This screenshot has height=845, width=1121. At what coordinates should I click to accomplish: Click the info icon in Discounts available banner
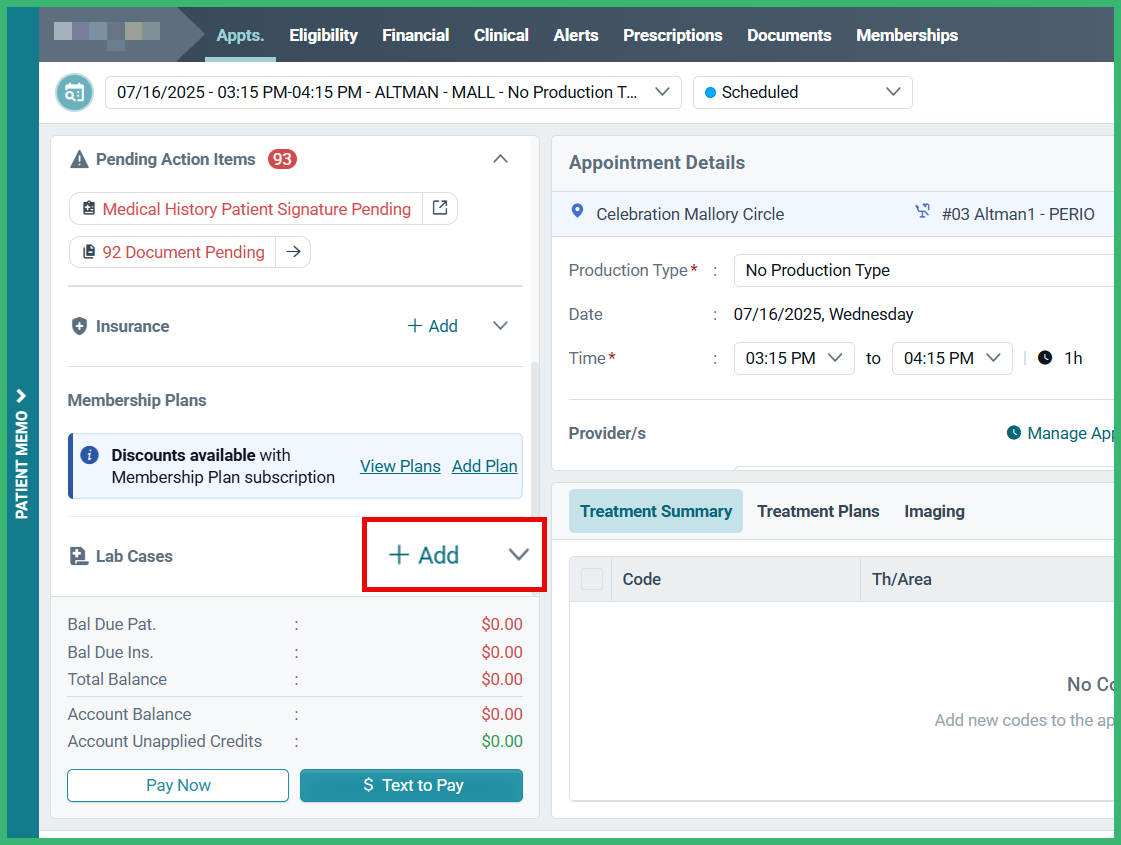click(x=90, y=454)
